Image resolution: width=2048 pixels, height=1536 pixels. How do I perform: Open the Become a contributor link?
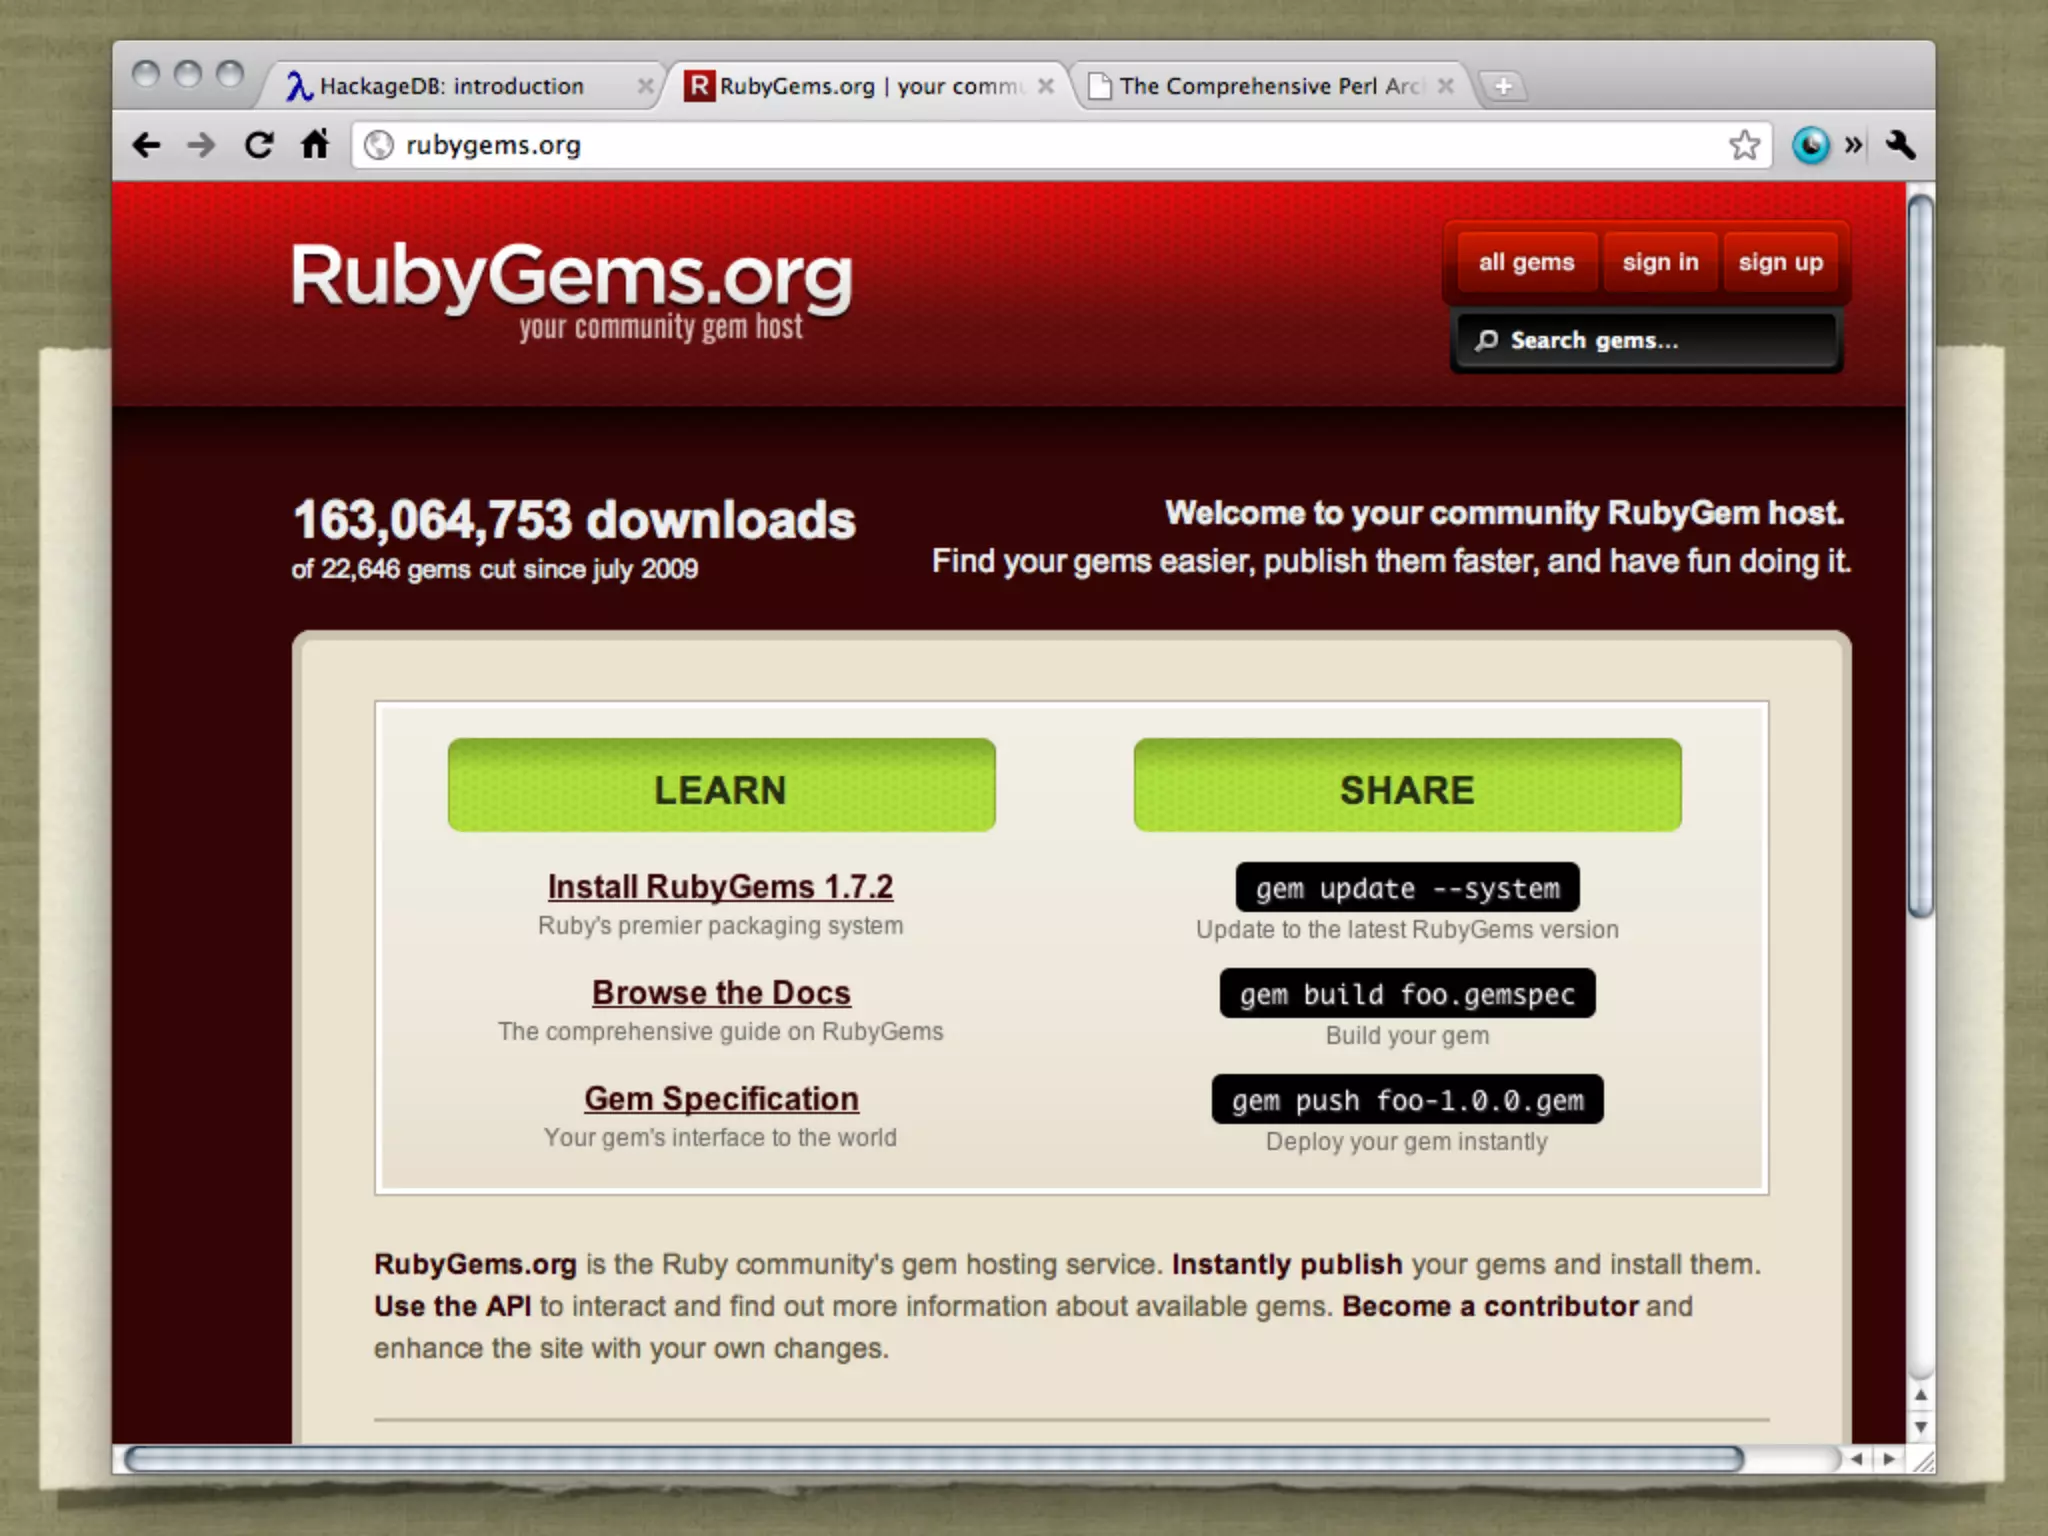pos(1490,1307)
